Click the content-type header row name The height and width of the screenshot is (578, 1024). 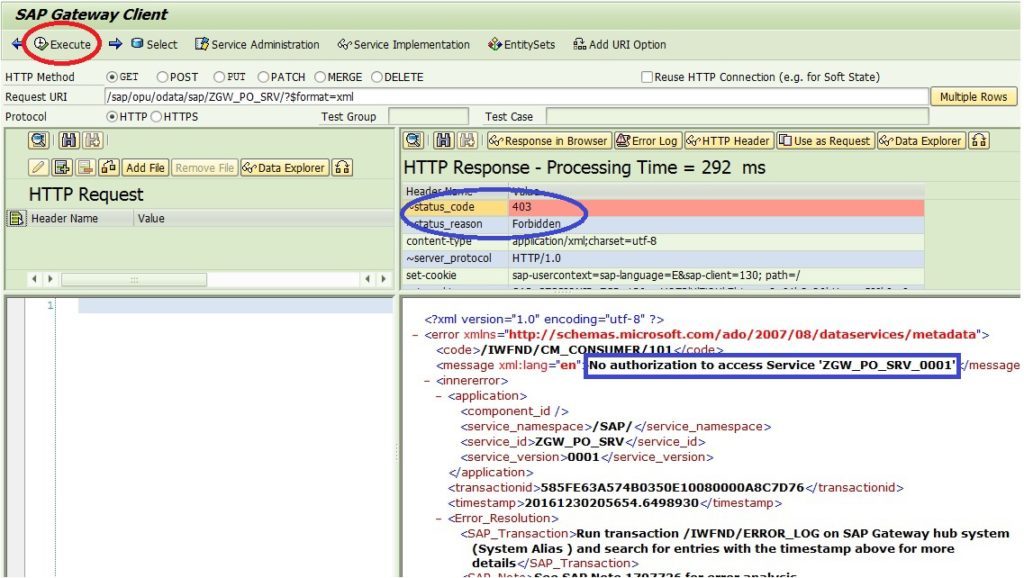(439, 241)
